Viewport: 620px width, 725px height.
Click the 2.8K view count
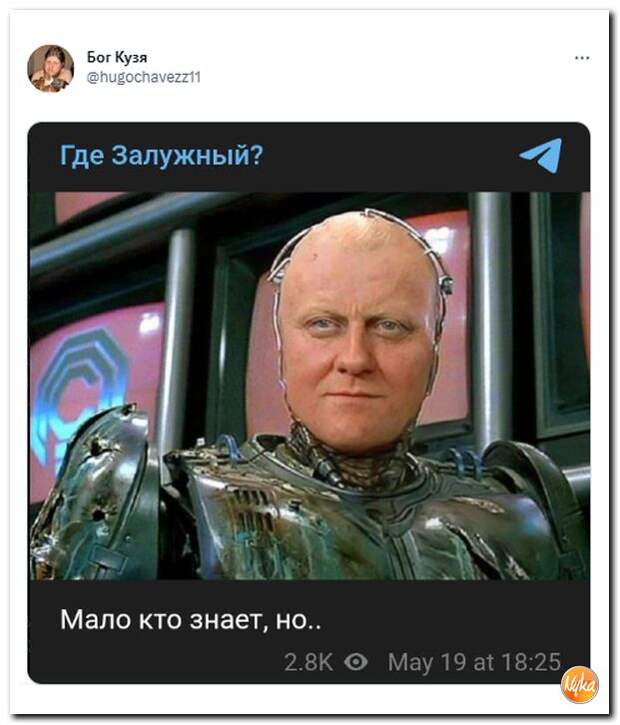[x=308, y=662]
